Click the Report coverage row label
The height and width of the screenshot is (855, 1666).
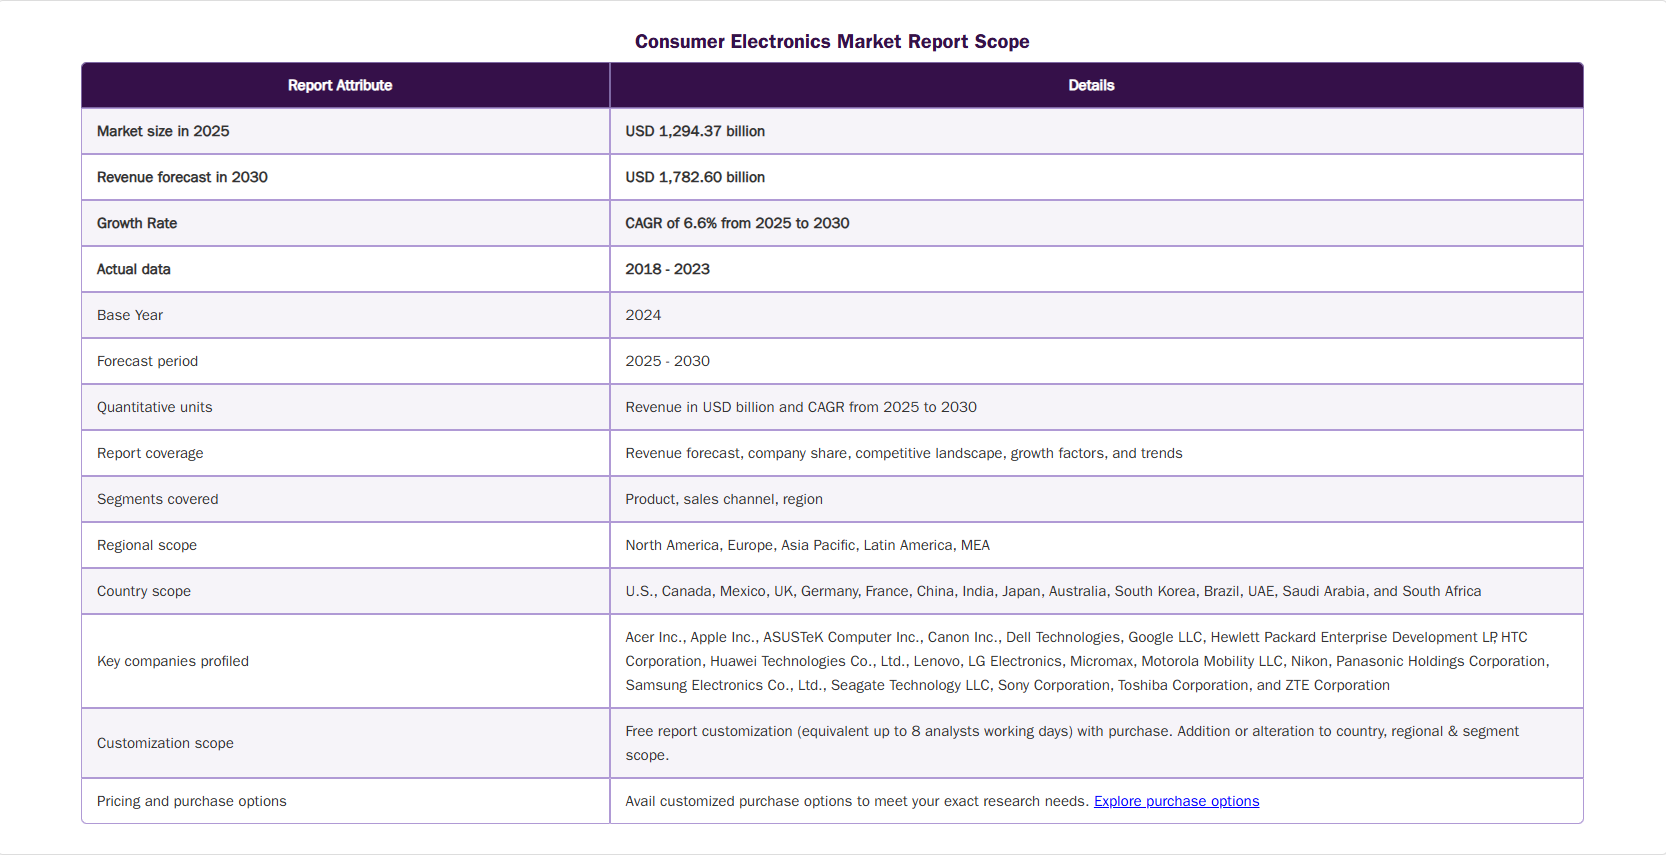pos(150,453)
